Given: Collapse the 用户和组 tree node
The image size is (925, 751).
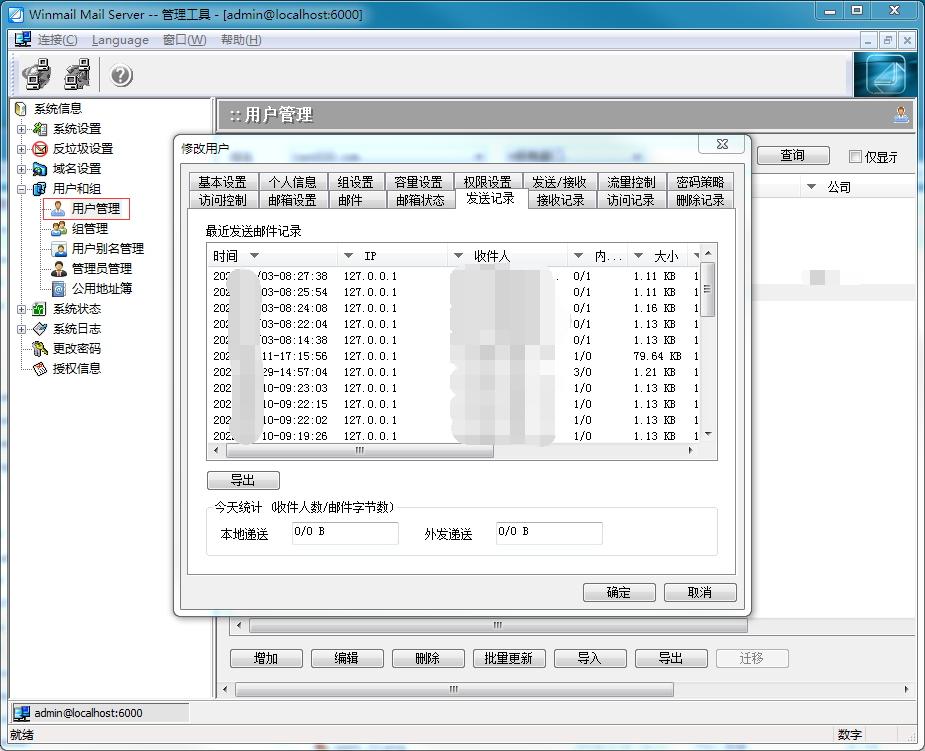Looking at the screenshot, I should pyautogui.click(x=20, y=188).
